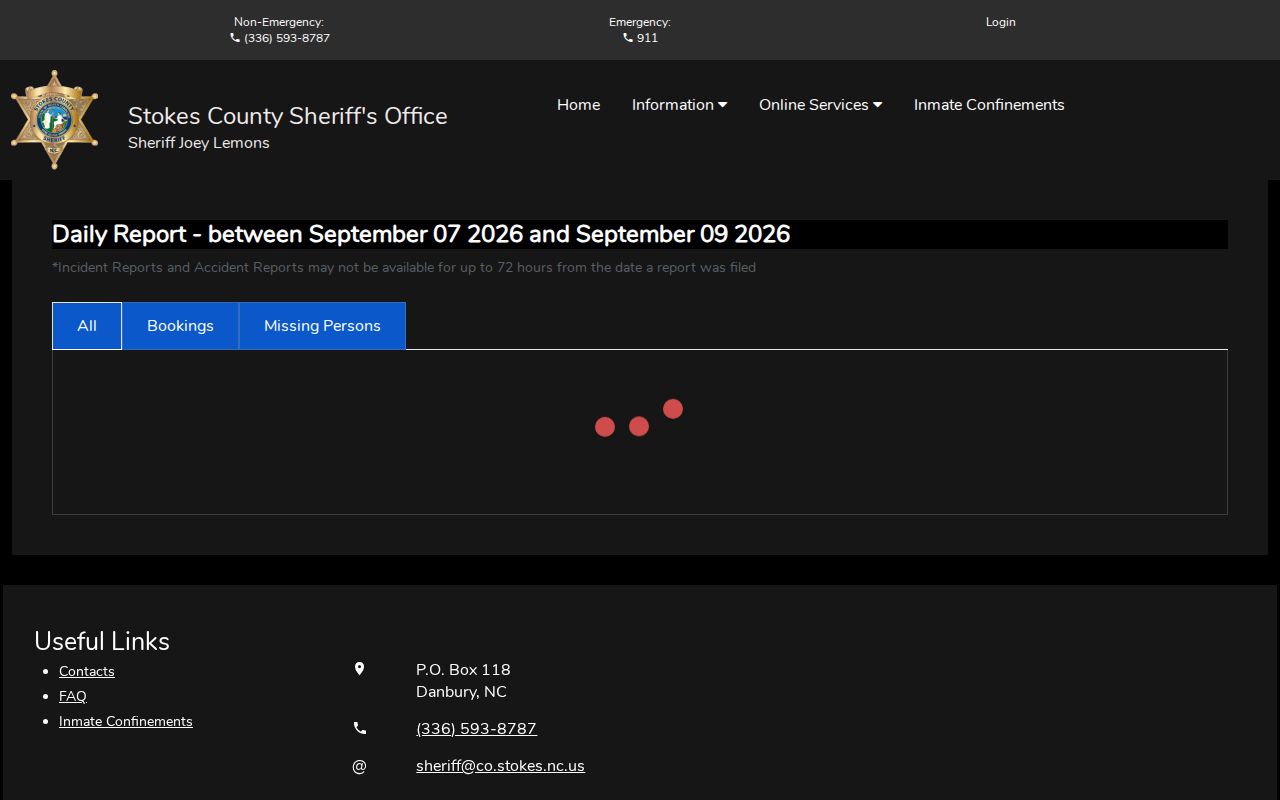Click the map pin icon in footer
Viewport: 1280px width, 800px height.
click(359, 669)
